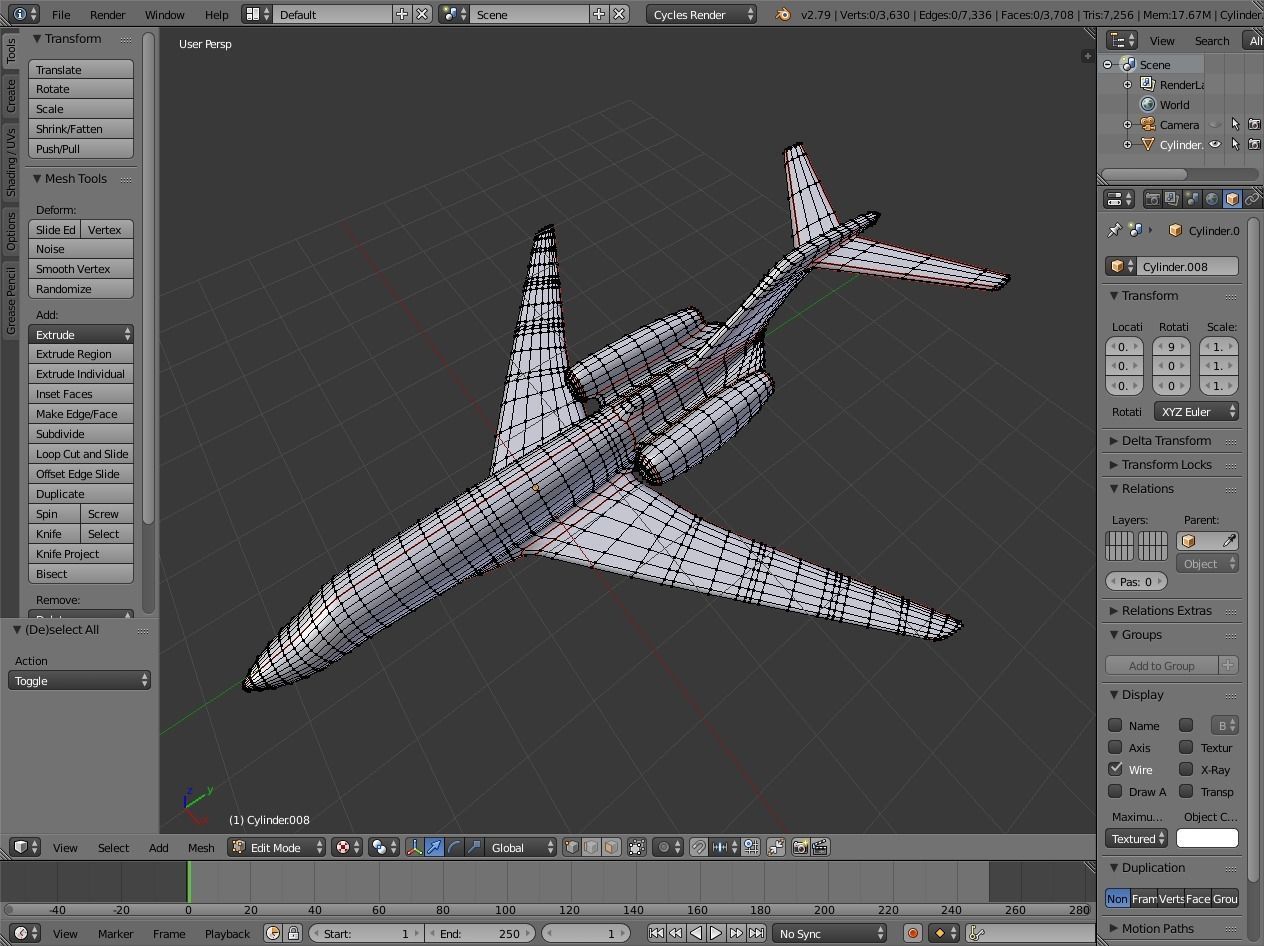This screenshot has height=946, width=1264.
Task: Switch to face select mode
Action: 611,847
